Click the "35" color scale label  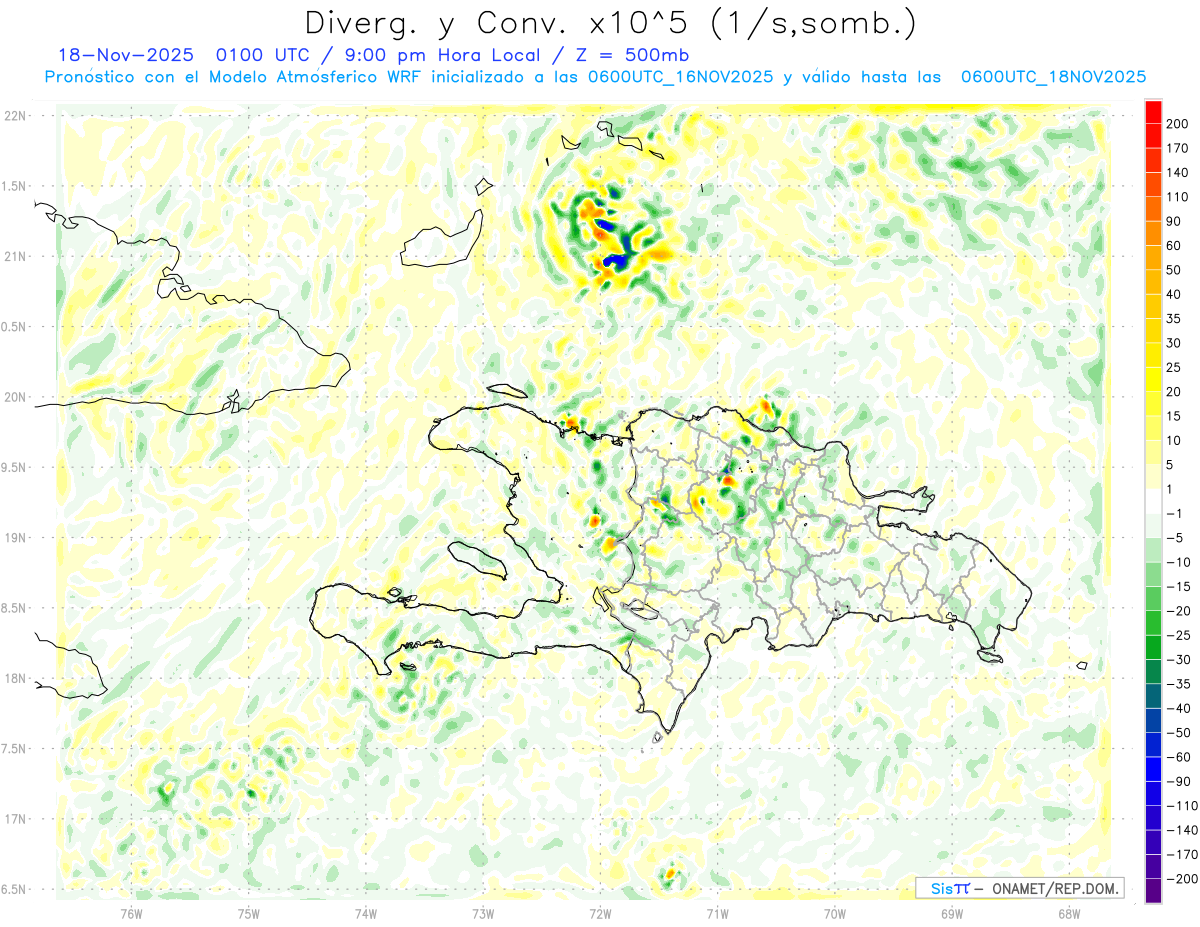(1174, 319)
